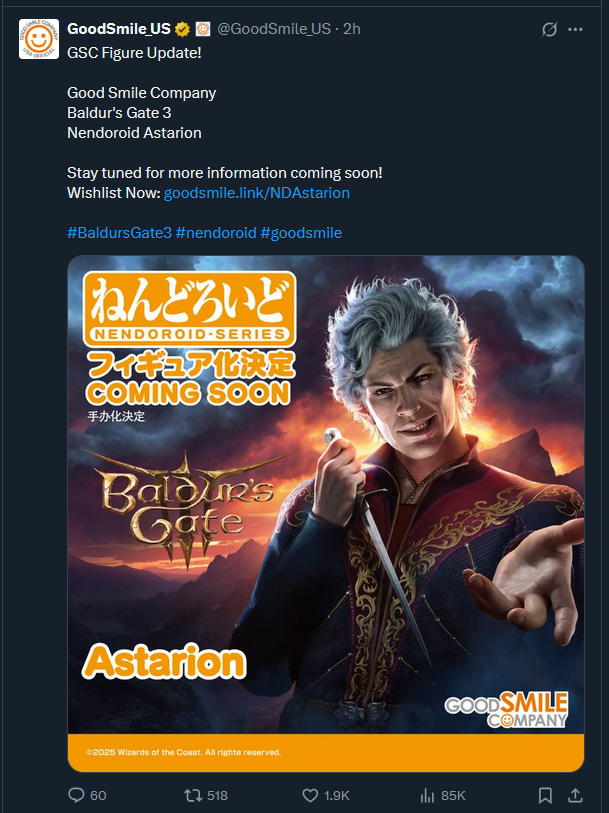Image resolution: width=609 pixels, height=813 pixels.
Task: Click the GoodSmile_US profile avatar
Action: [x=39, y=39]
